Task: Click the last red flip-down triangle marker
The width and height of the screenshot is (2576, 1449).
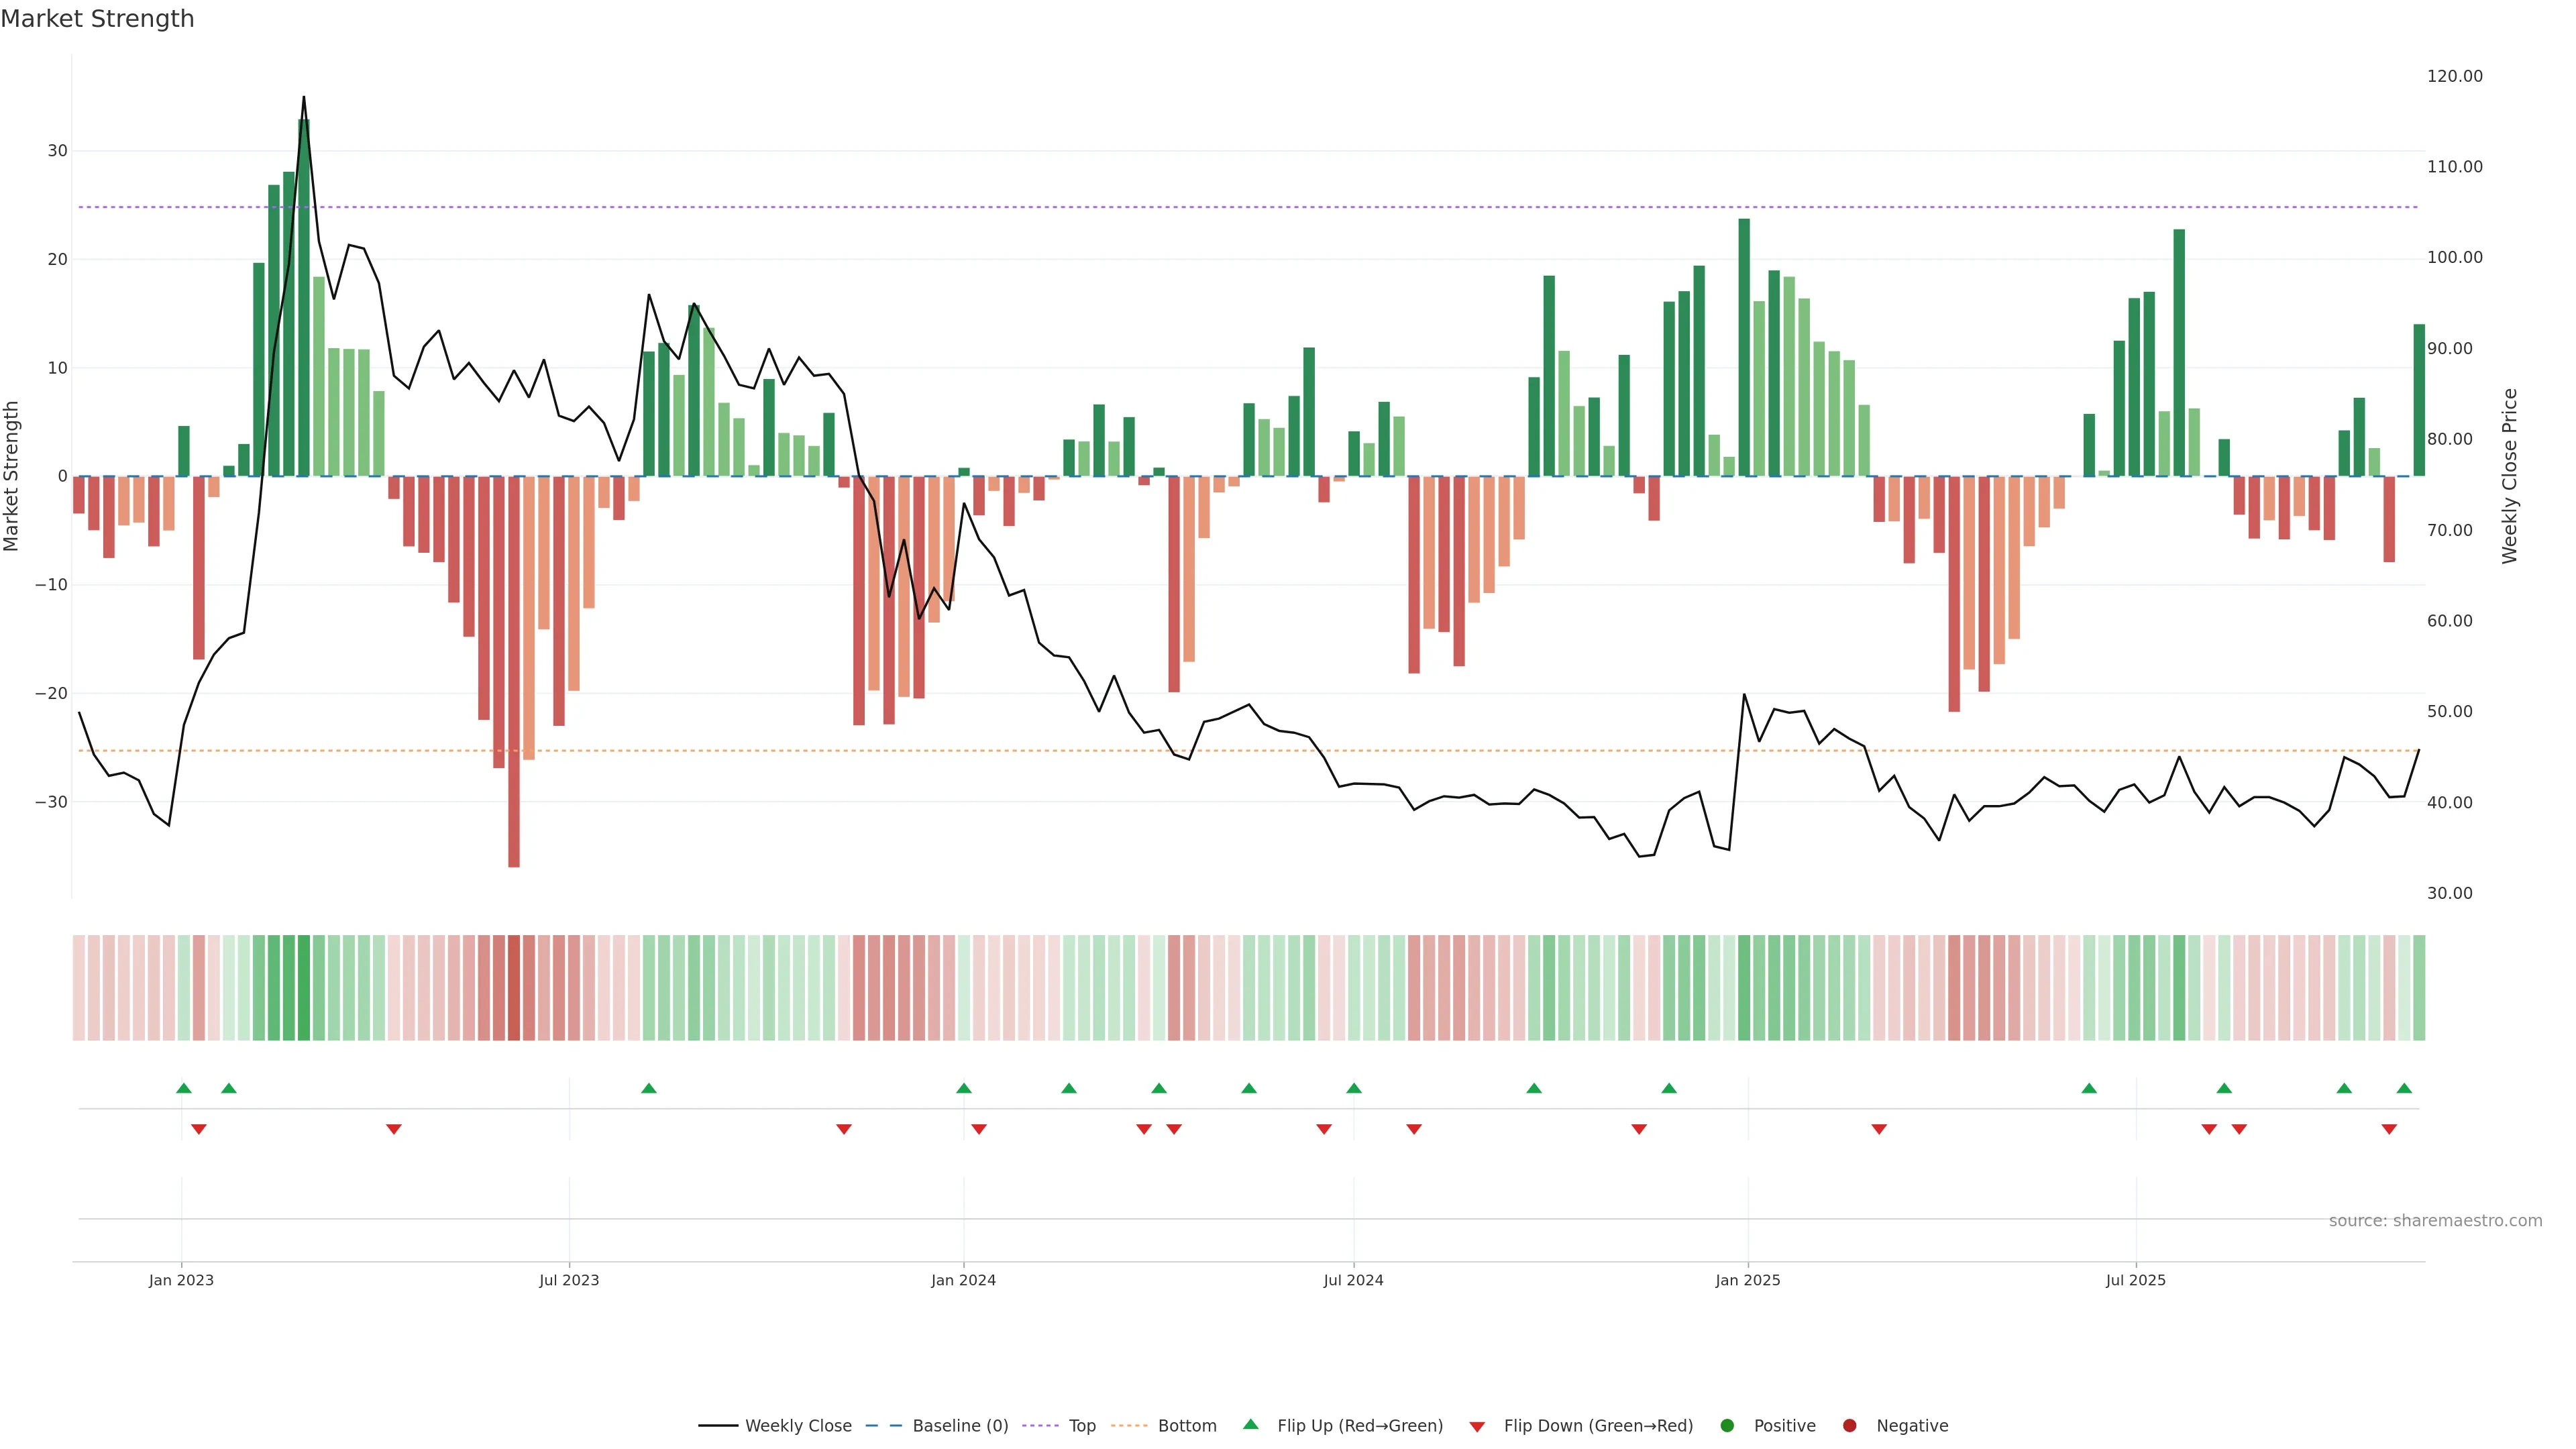Action: pos(2389,1129)
